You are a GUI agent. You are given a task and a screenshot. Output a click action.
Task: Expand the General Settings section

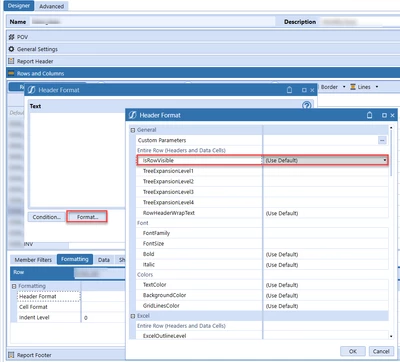click(203, 49)
